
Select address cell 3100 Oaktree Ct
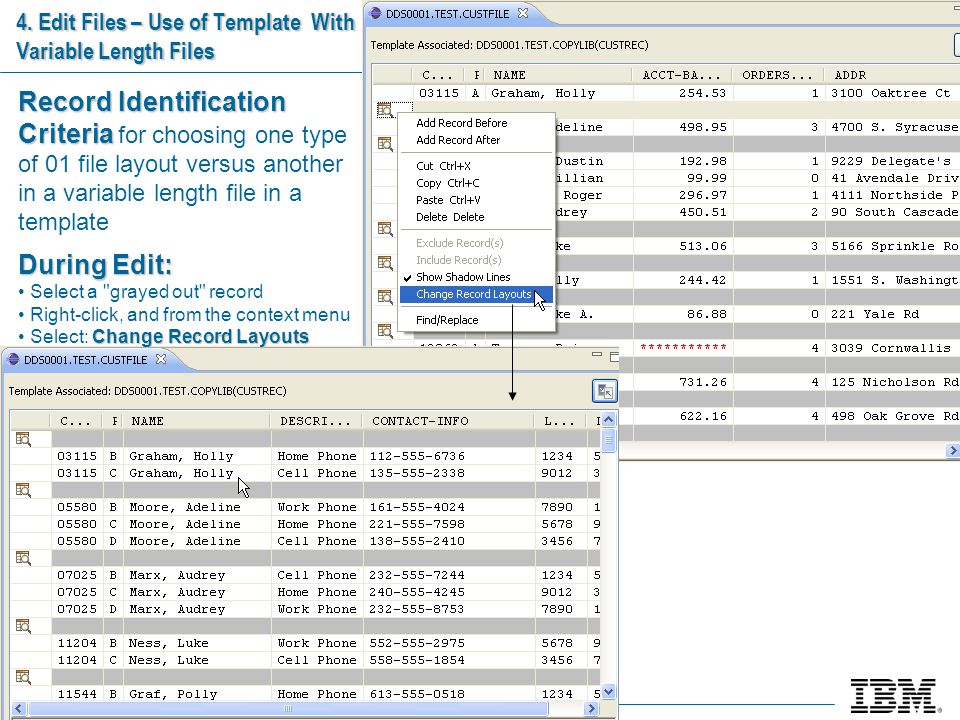click(893, 93)
